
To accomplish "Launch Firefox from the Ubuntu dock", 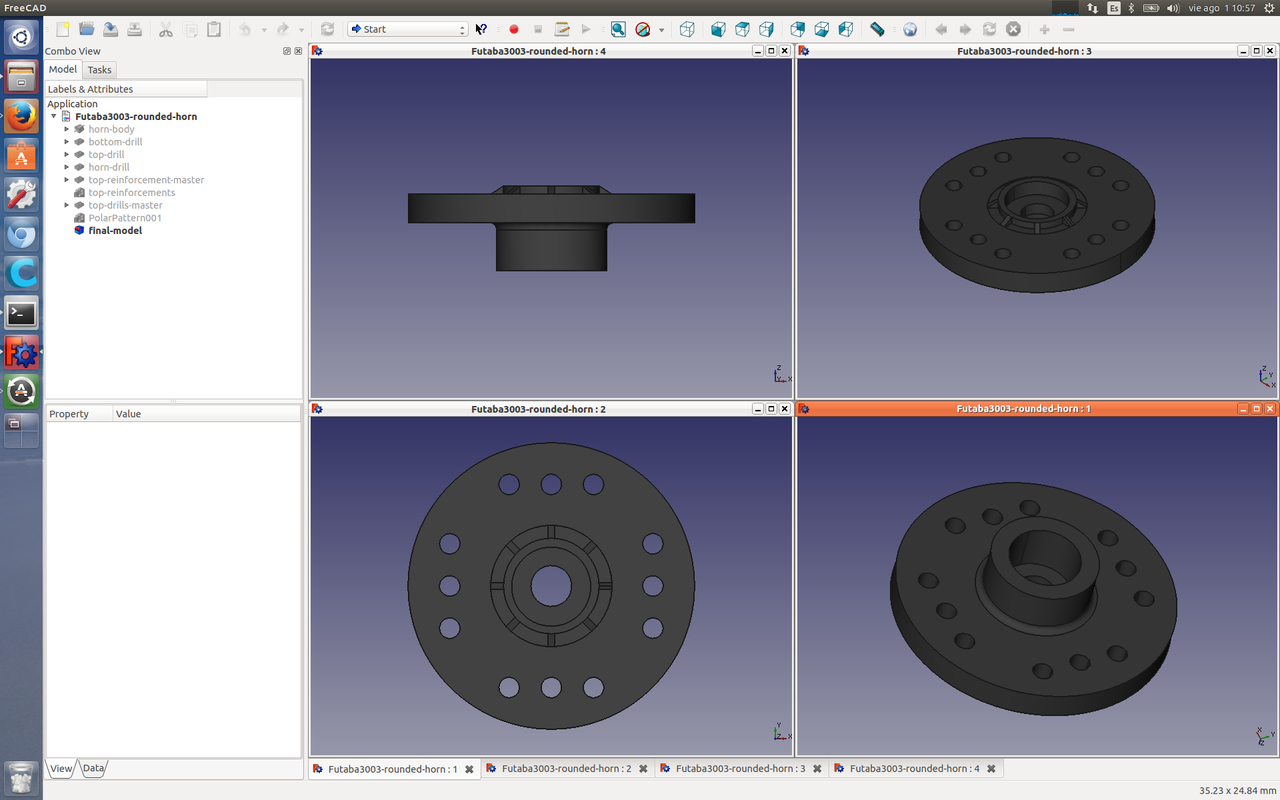I will 21,117.
